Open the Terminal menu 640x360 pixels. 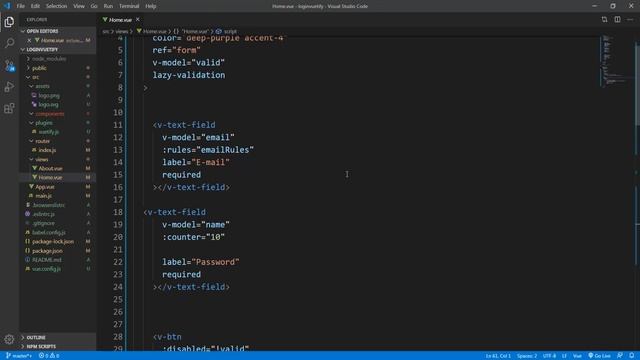(x=129, y=6)
